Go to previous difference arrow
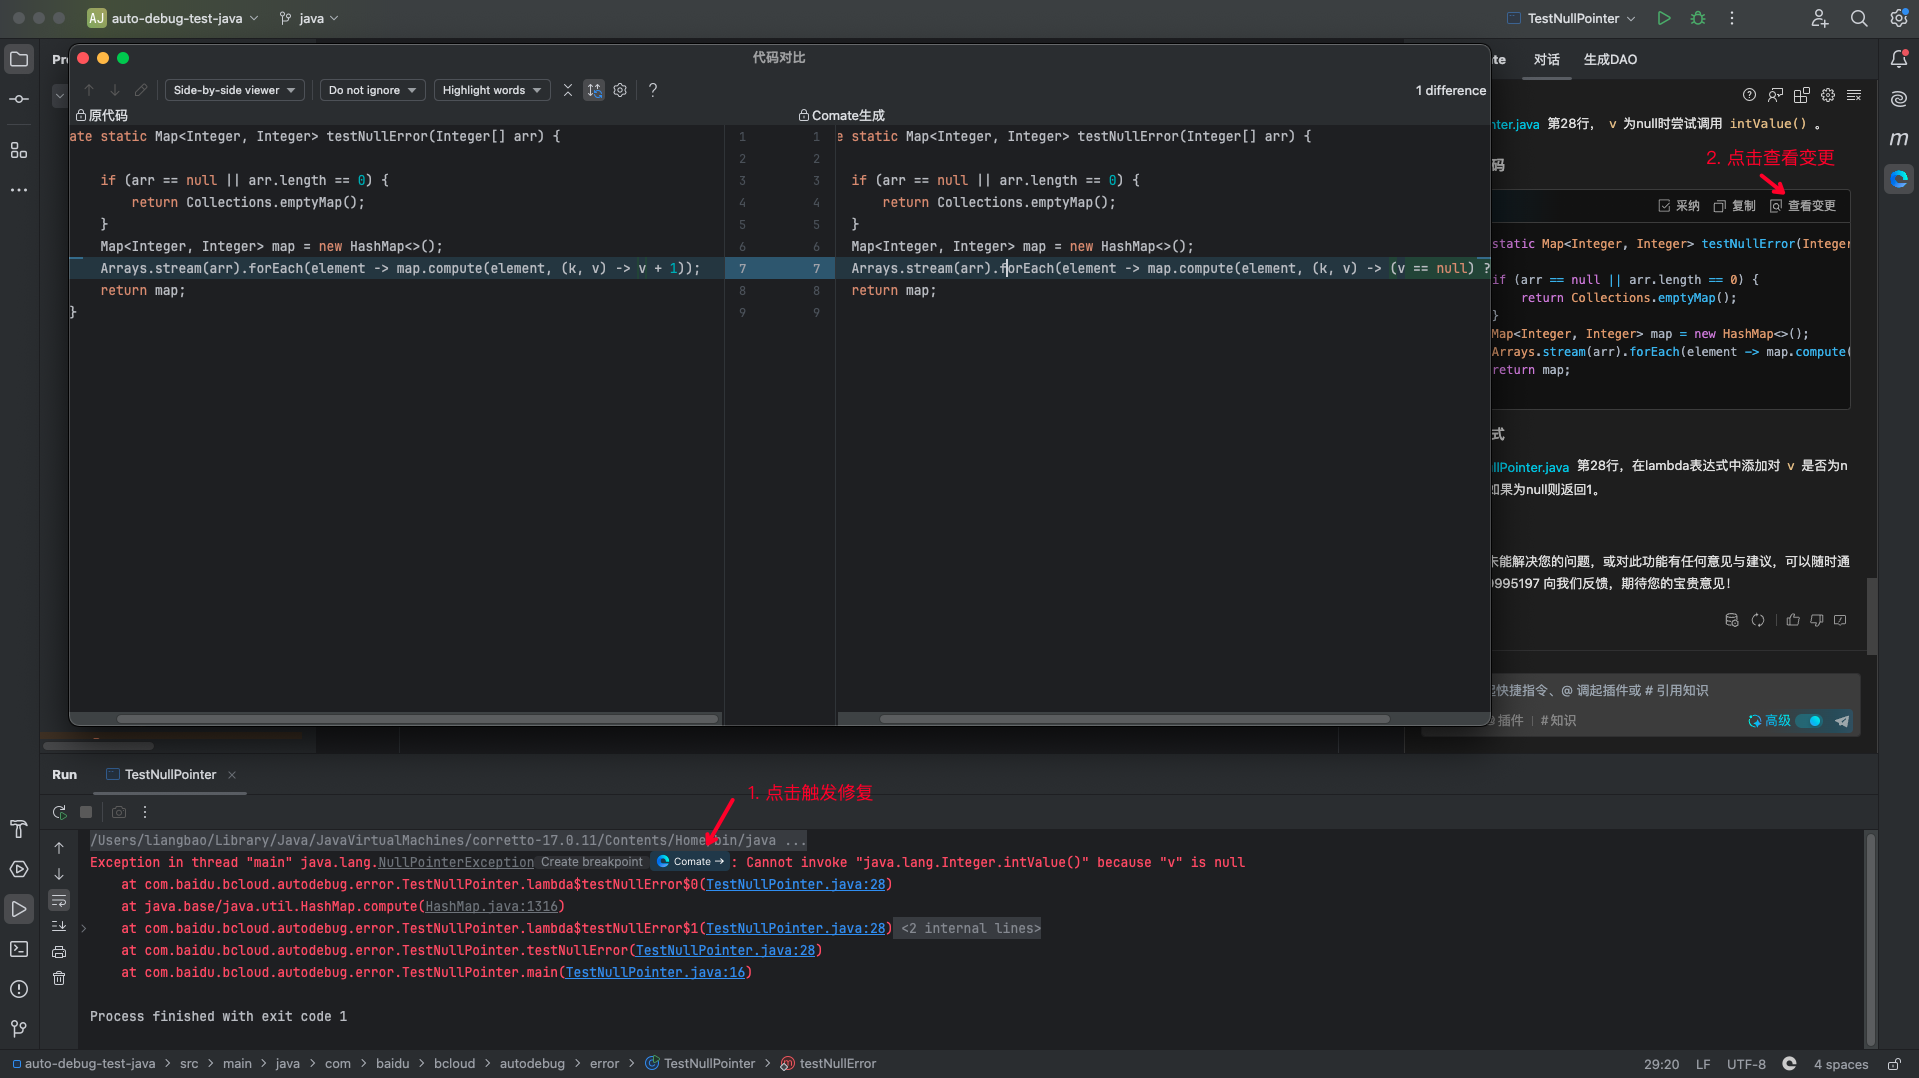Screen dimensions: 1919x1078 tap(88, 90)
